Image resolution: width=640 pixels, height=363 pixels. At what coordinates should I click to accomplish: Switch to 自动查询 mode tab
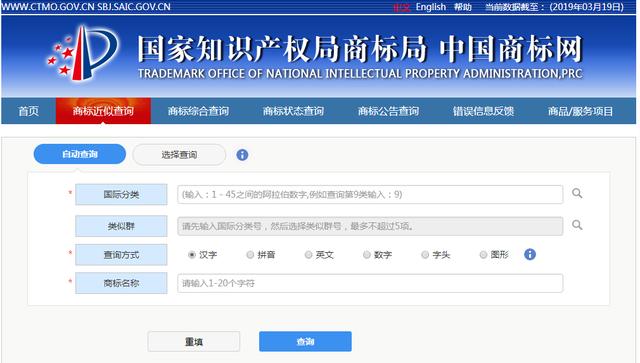[80, 154]
